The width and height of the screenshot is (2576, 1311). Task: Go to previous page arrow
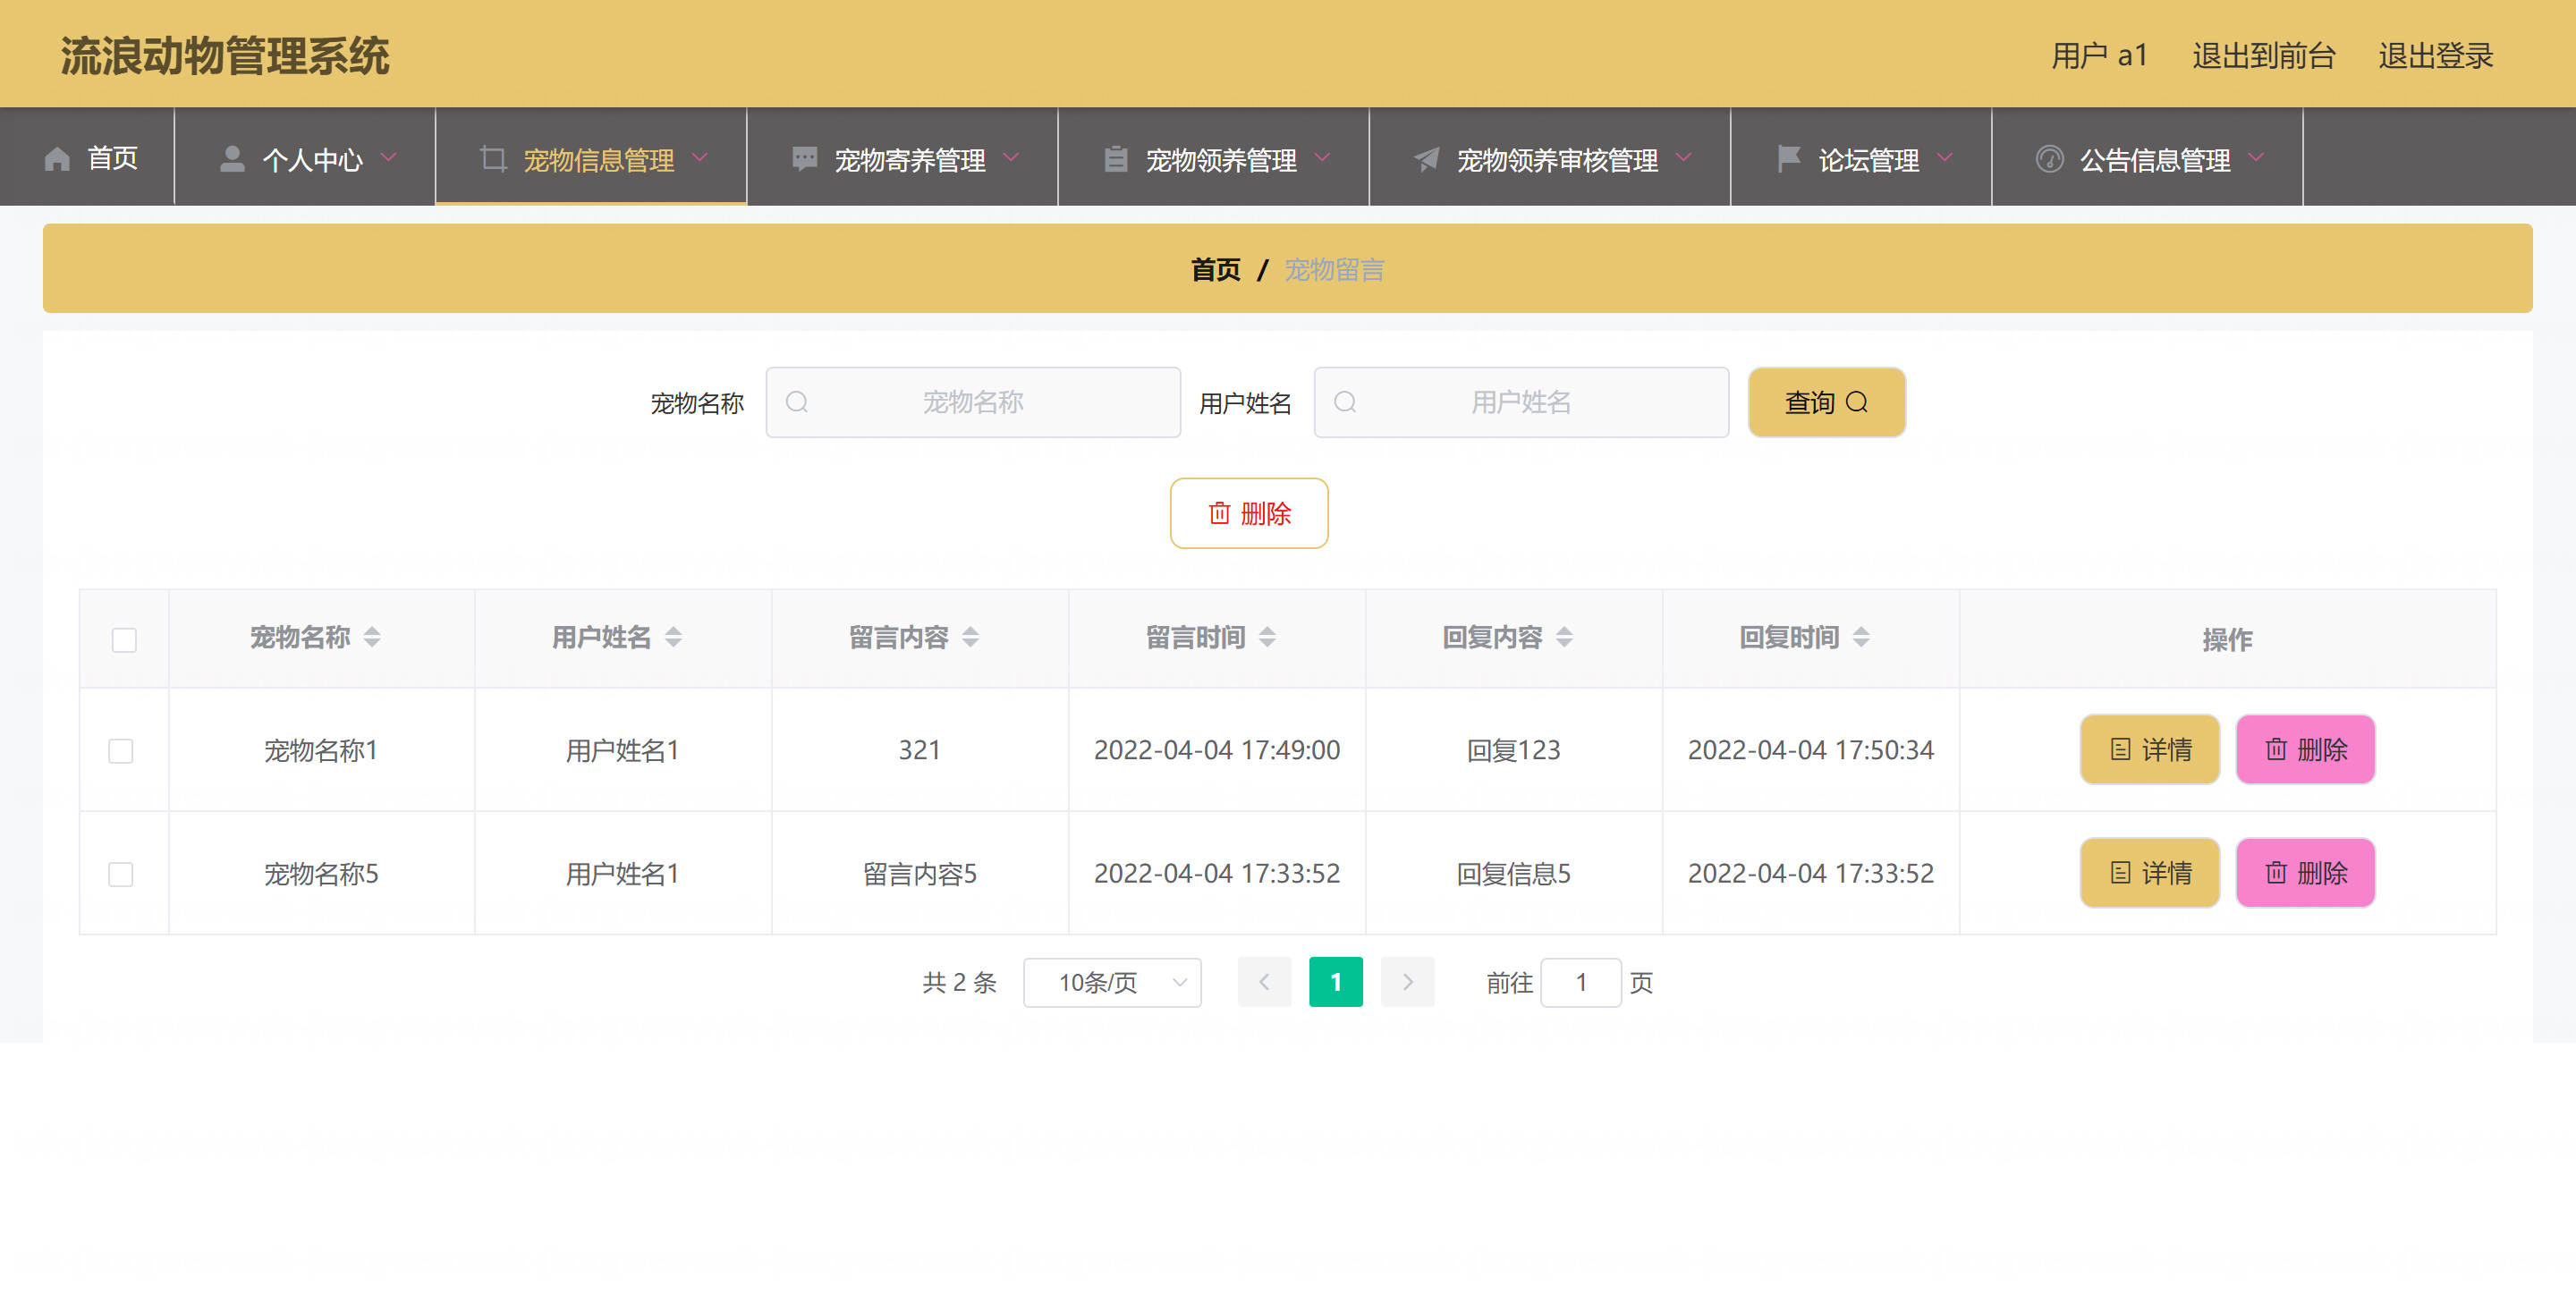[x=1264, y=982]
